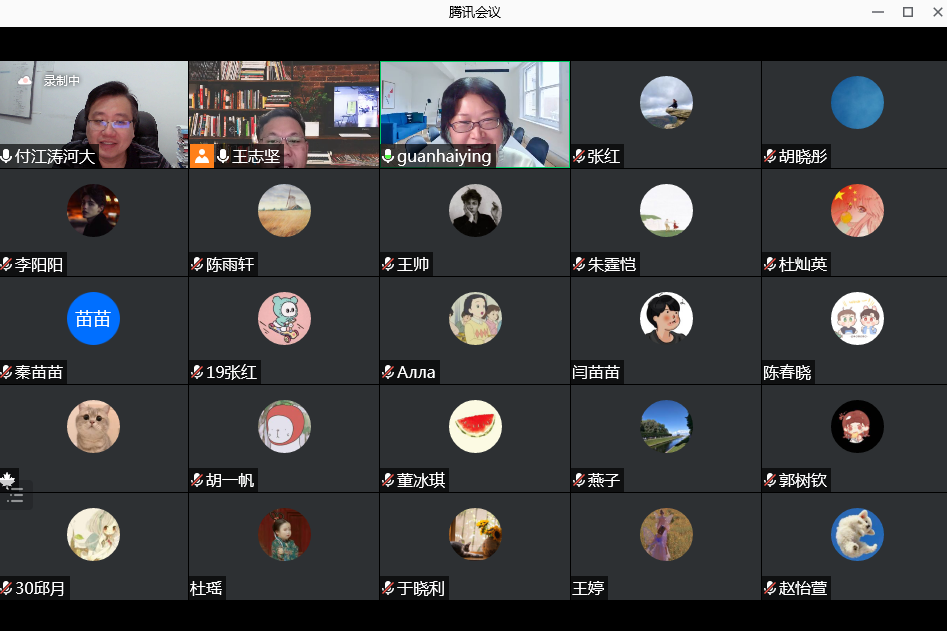Click the muted mic icon beside 胡晓彤
The width and height of the screenshot is (947, 631).
click(770, 156)
